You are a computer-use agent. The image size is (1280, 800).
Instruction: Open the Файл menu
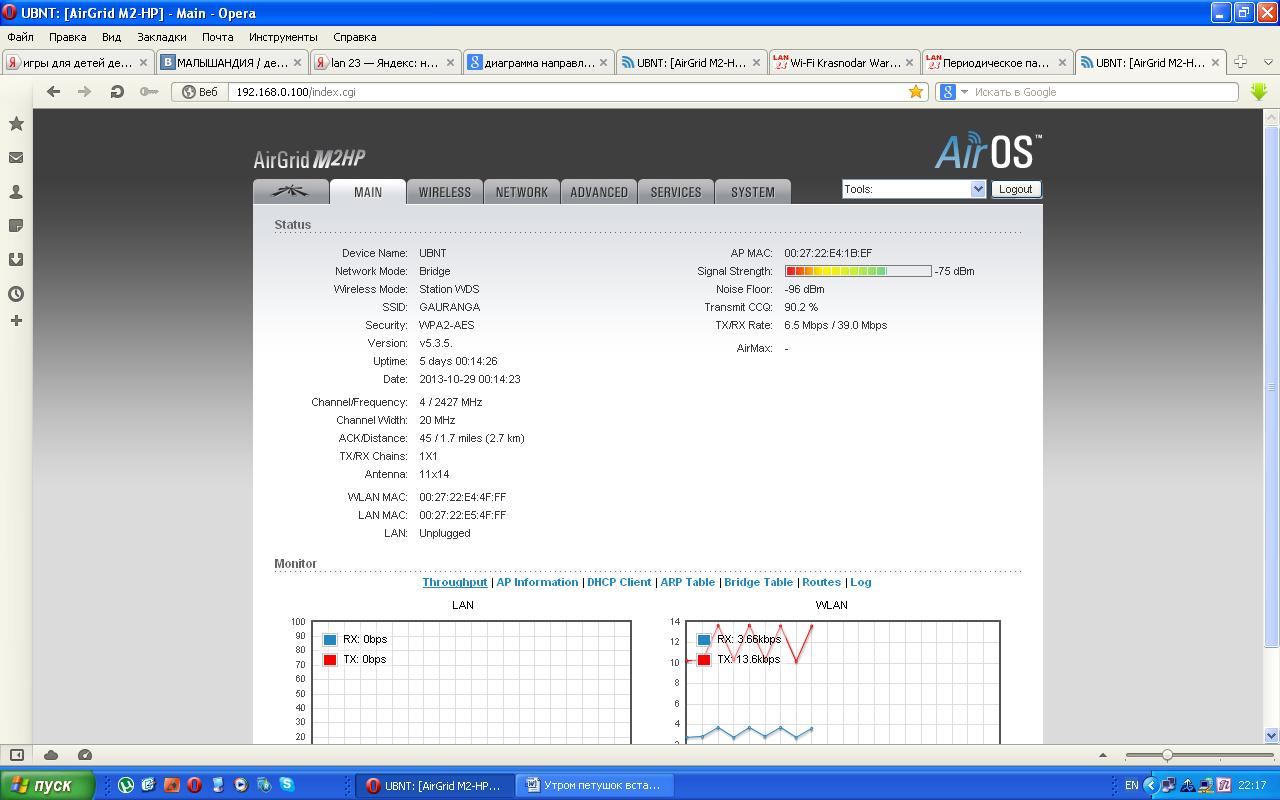coord(21,37)
